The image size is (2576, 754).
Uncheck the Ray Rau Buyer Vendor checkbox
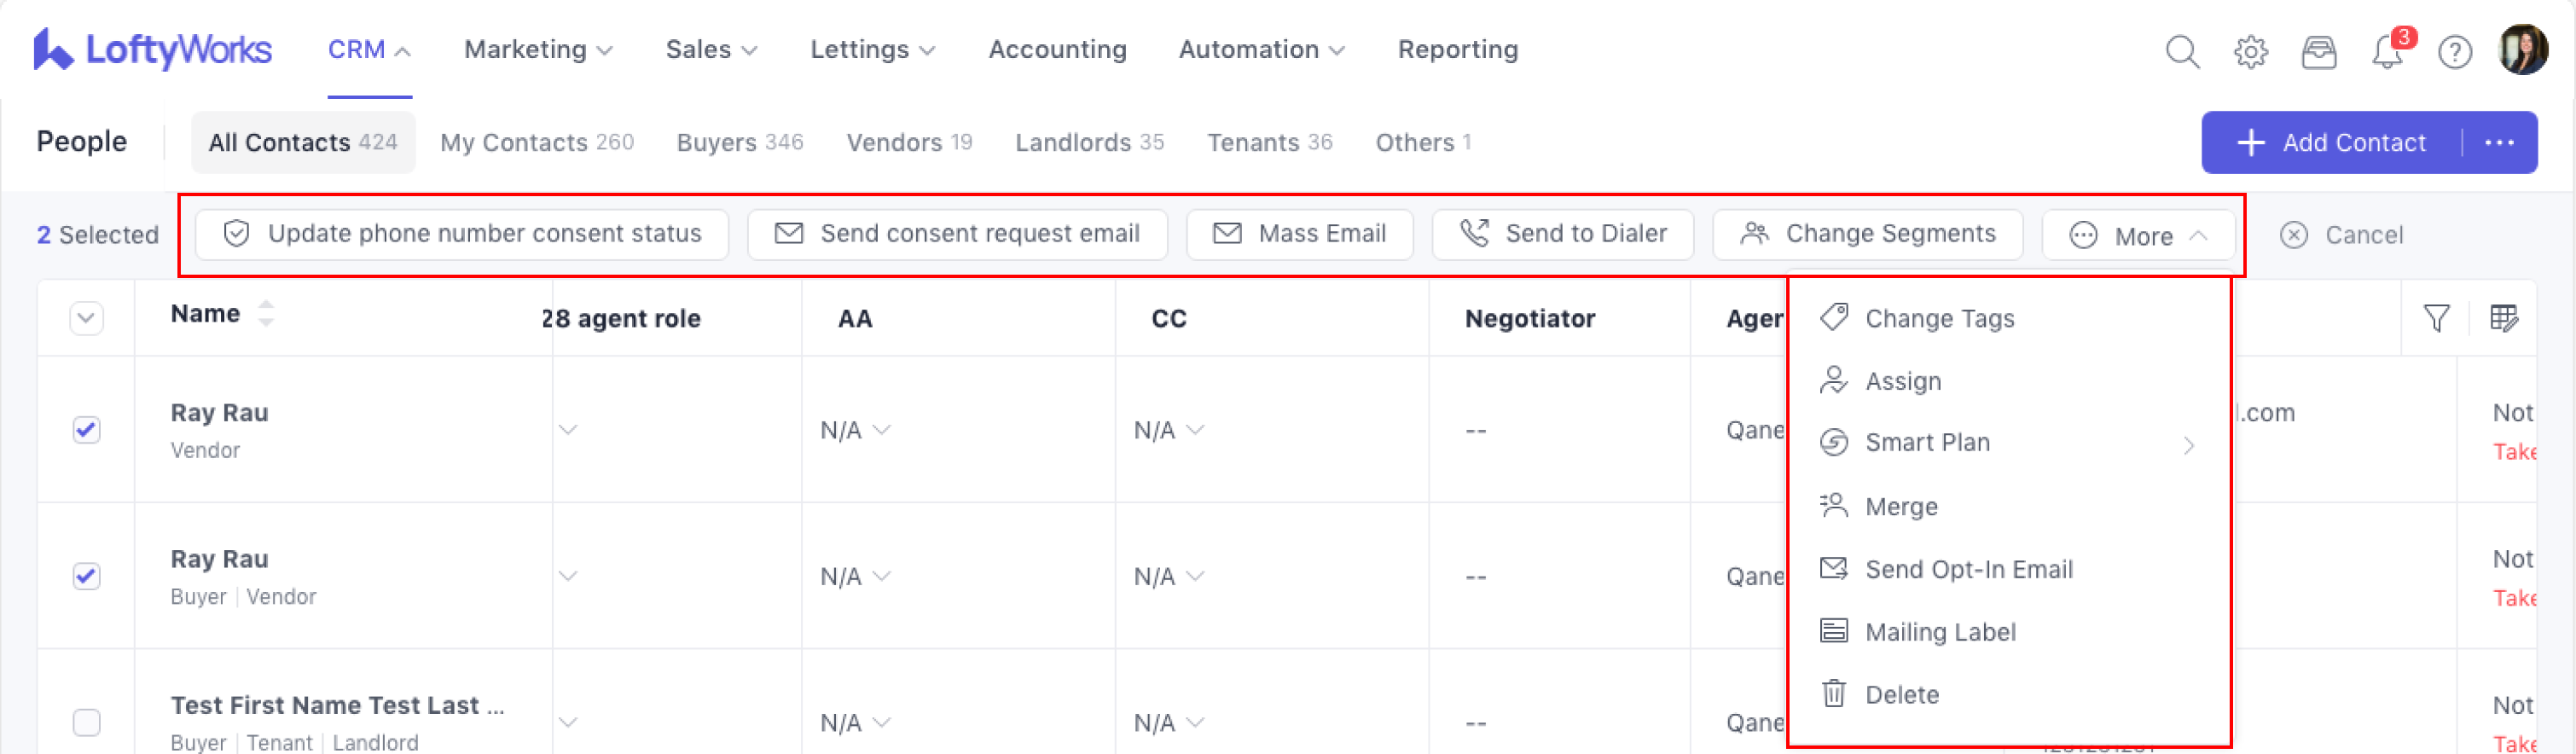coord(87,575)
